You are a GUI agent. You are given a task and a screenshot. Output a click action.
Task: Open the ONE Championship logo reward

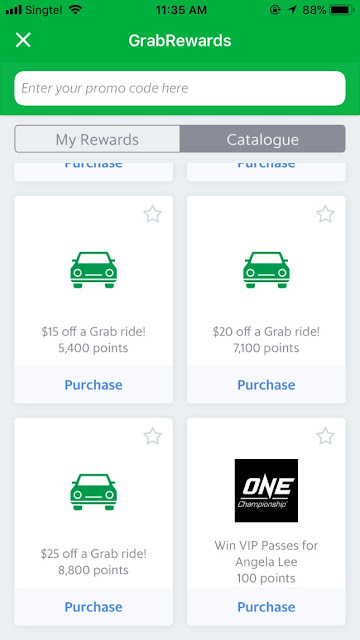266,491
